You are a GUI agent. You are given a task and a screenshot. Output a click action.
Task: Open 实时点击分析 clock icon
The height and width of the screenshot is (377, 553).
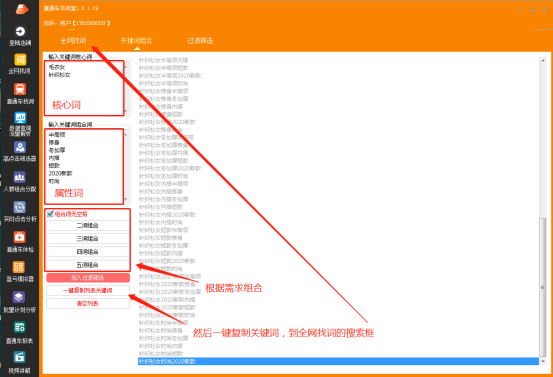pyautogui.click(x=20, y=207)
